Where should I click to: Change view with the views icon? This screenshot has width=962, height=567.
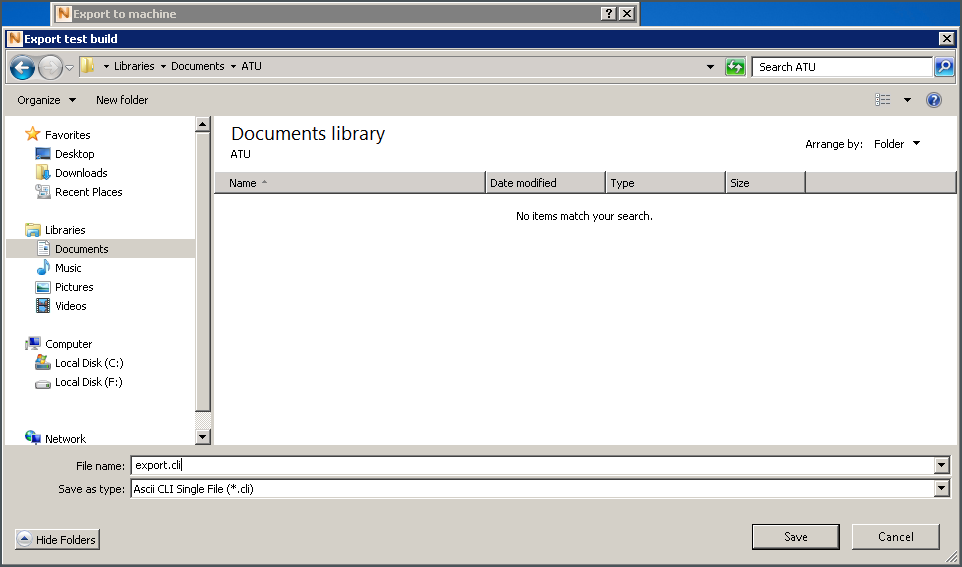(x=883, y=99)
